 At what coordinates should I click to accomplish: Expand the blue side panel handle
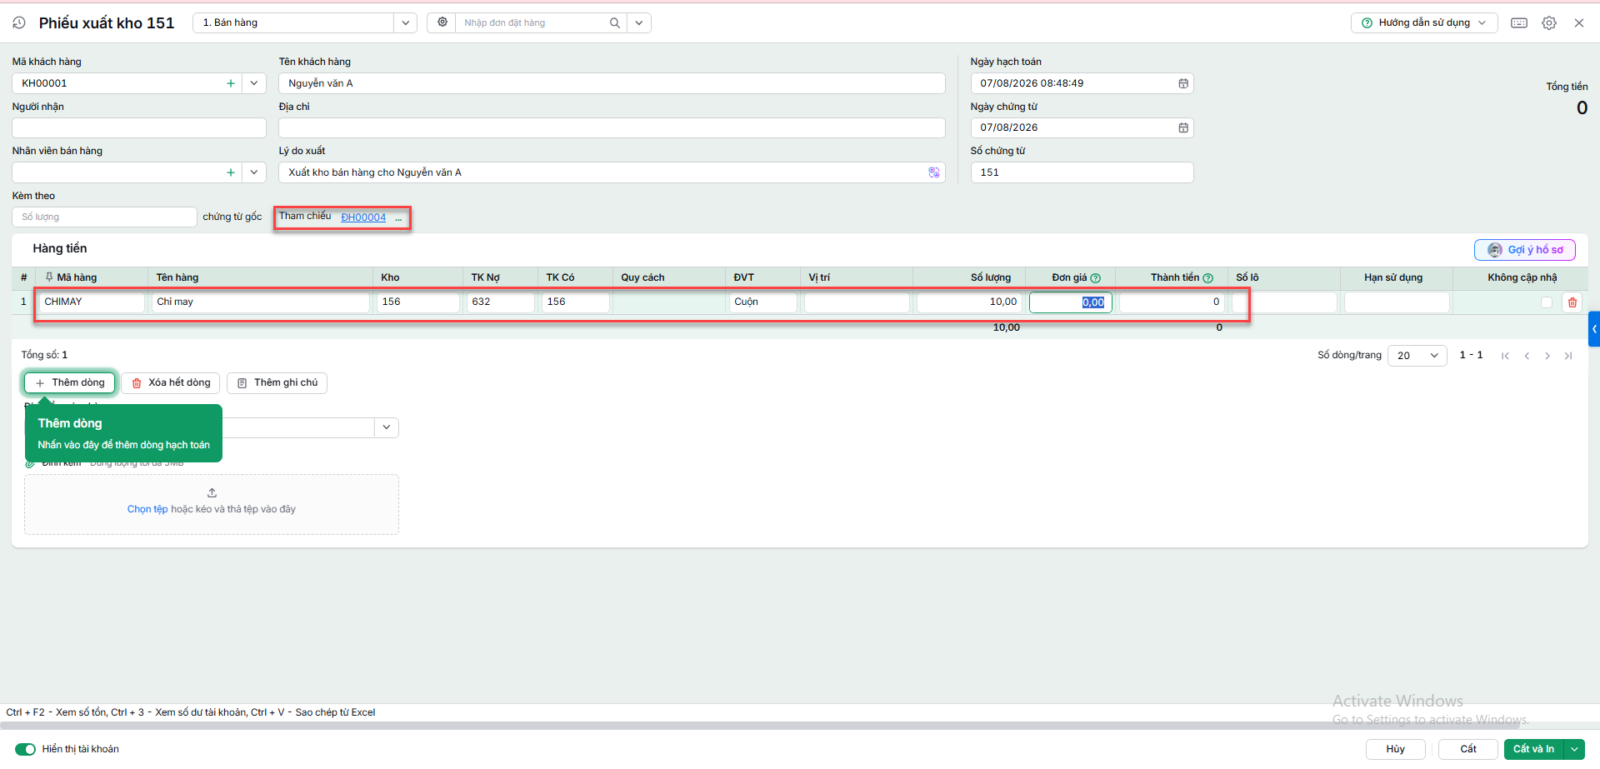1594,329
